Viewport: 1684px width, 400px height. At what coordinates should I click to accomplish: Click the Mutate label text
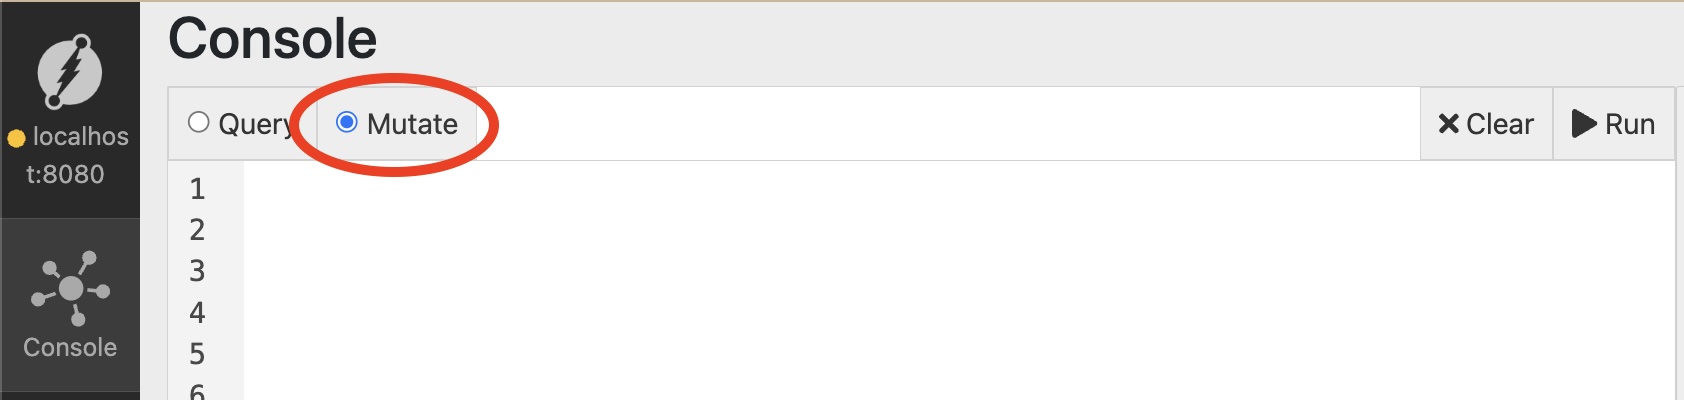[x=412, y=124]
